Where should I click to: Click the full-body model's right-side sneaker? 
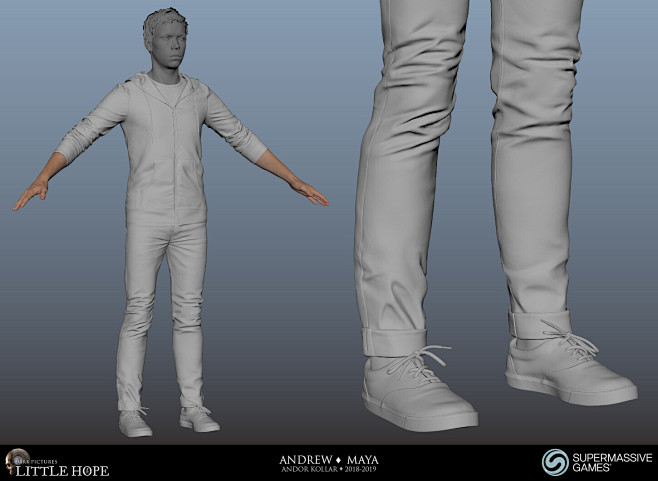click(x=199, y=418)
